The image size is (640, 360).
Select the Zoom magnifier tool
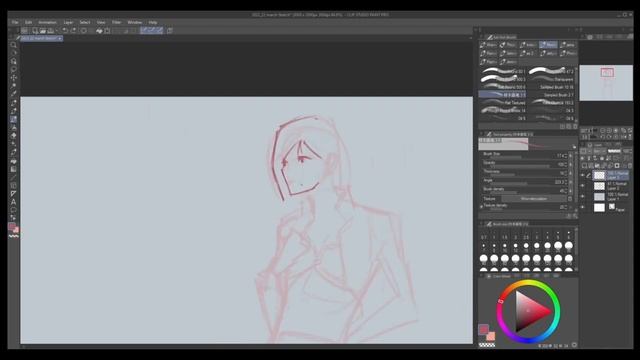[13, 45]
